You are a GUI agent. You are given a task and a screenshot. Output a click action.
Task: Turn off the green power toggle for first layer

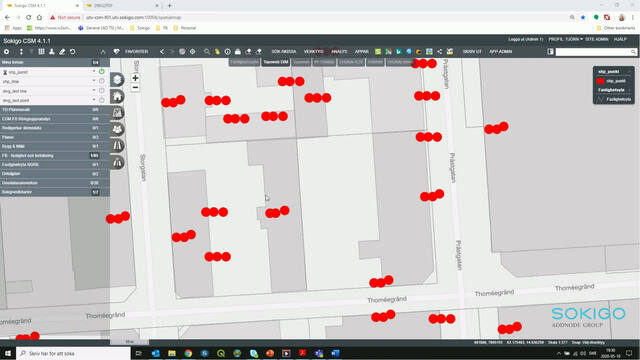click(x=102, y=71)
